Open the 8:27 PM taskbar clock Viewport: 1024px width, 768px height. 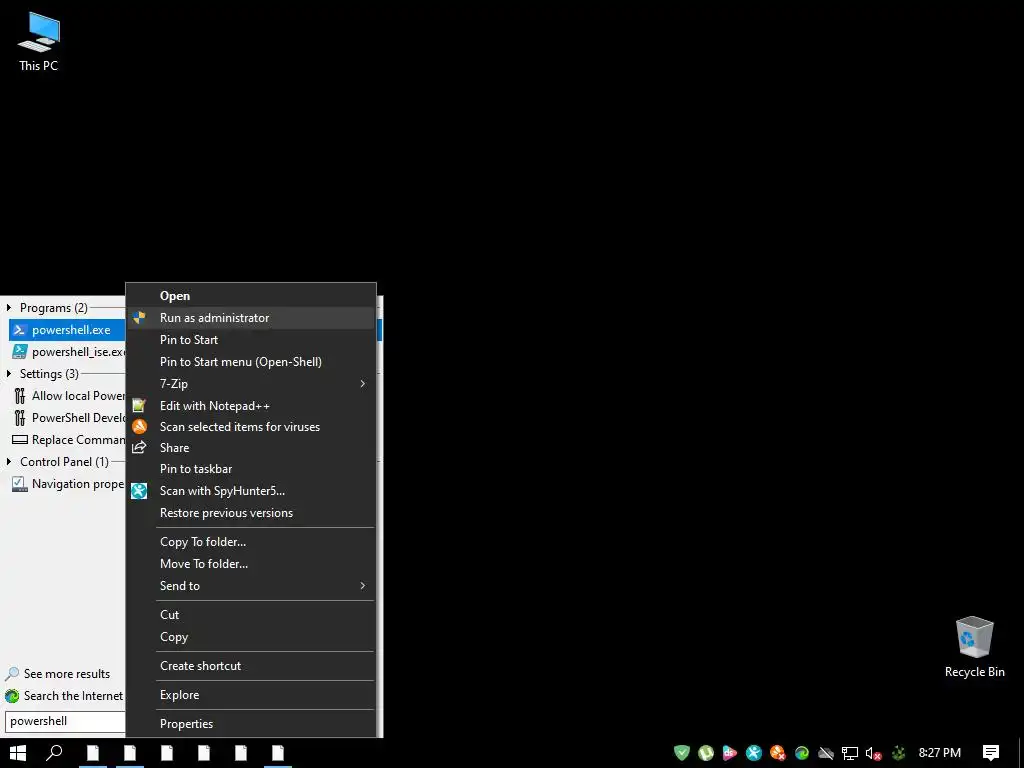939,753
